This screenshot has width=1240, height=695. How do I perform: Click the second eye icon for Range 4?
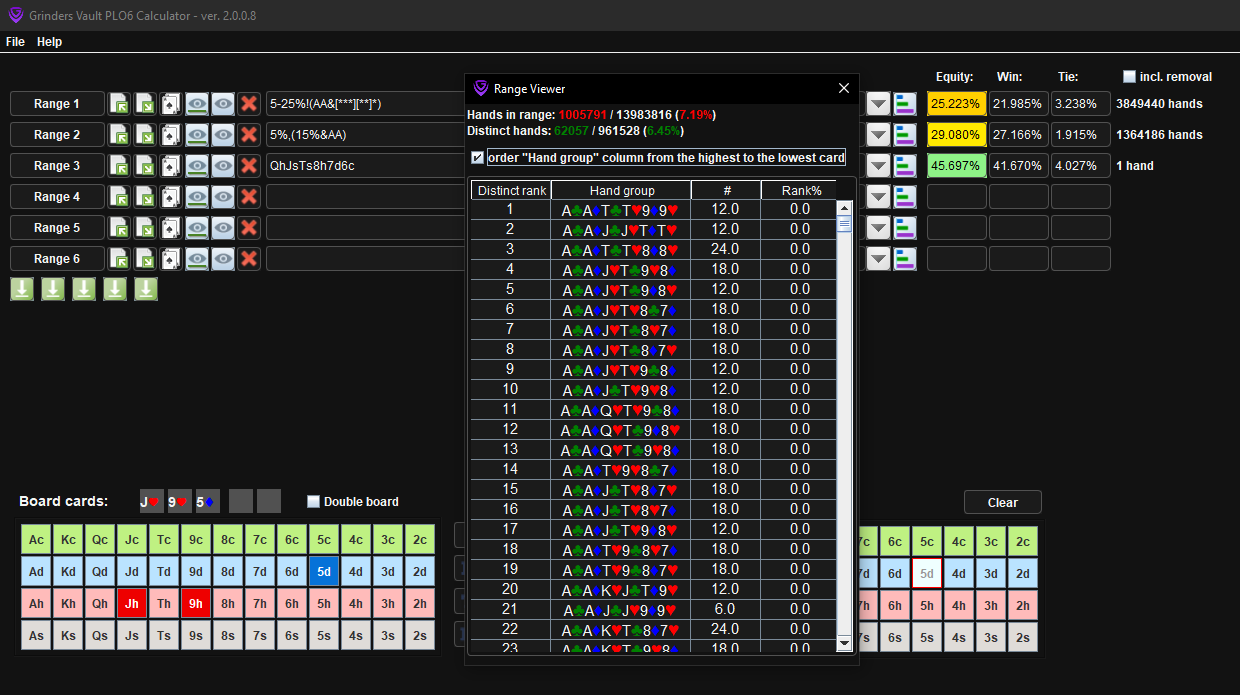click(x=221, y=196)
